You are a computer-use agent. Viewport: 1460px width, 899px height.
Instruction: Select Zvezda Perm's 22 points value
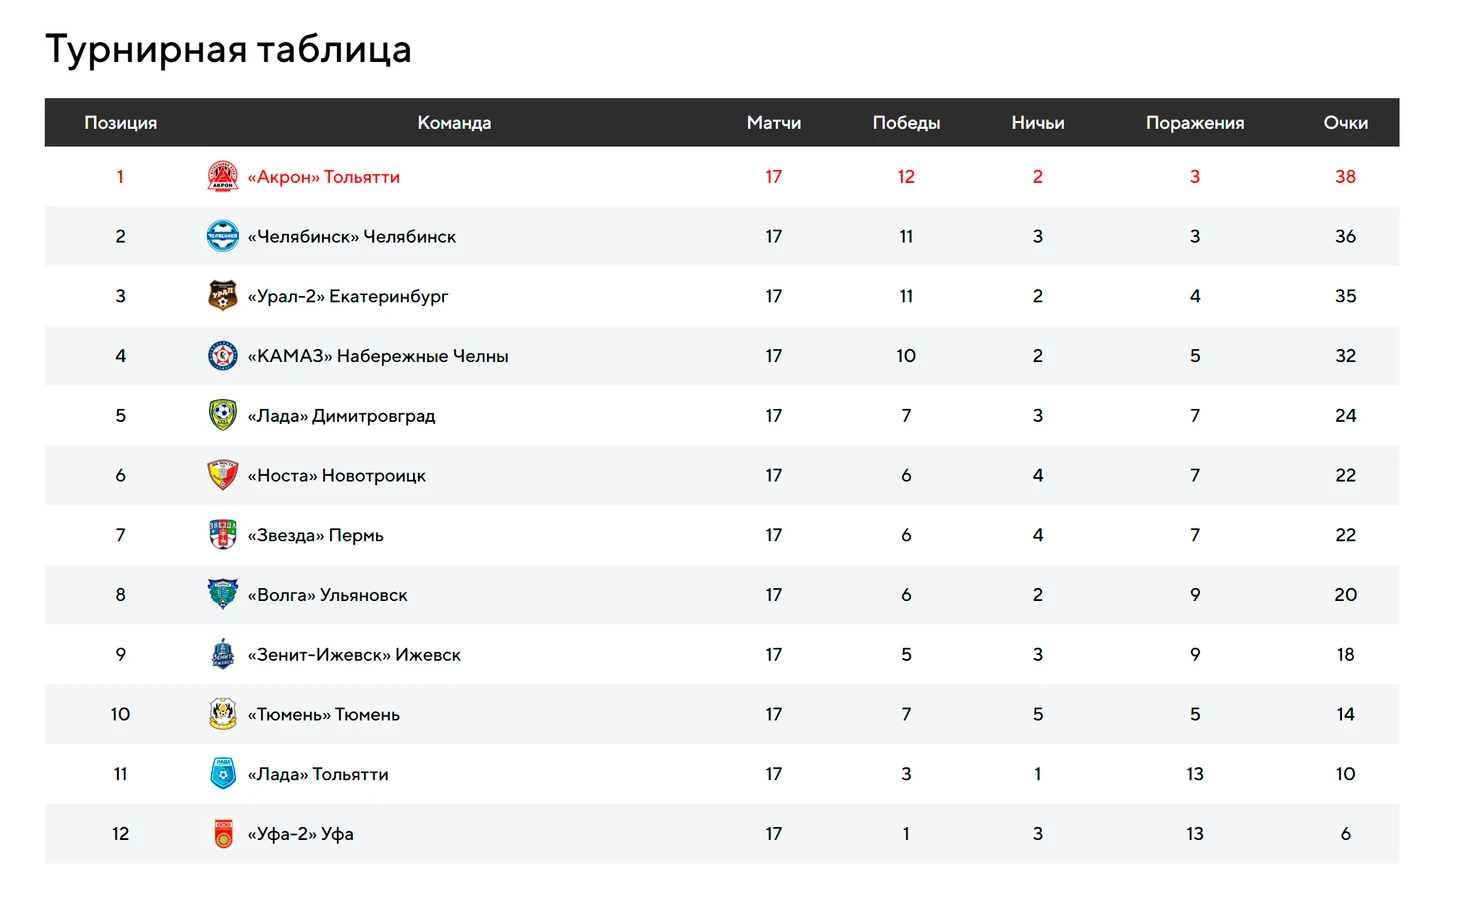click(1346, 535)
